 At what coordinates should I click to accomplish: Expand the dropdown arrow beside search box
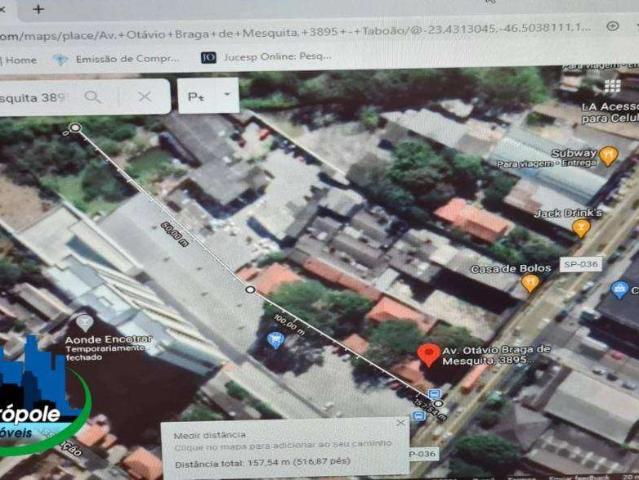(x=227, y=95)
